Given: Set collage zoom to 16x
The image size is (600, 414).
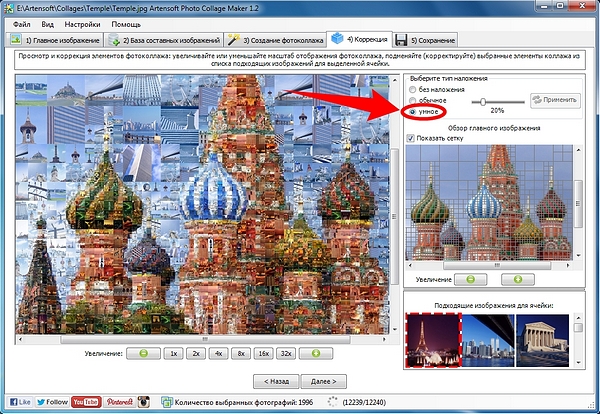Looking at the screenshot, I should point(263,354).
